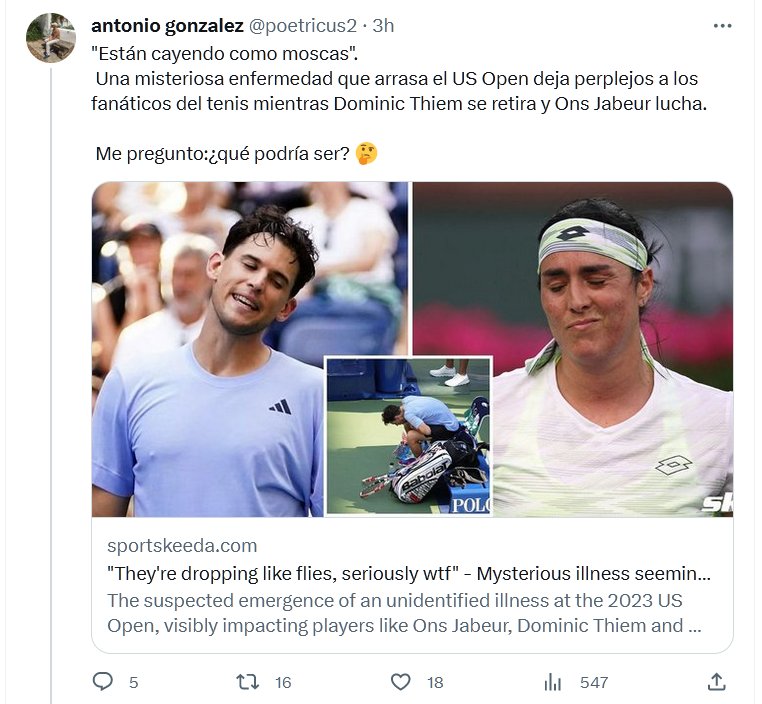Open the sportskeeda.com domain link
Viewport: 762px width, 704px height.
click(182, 546)
